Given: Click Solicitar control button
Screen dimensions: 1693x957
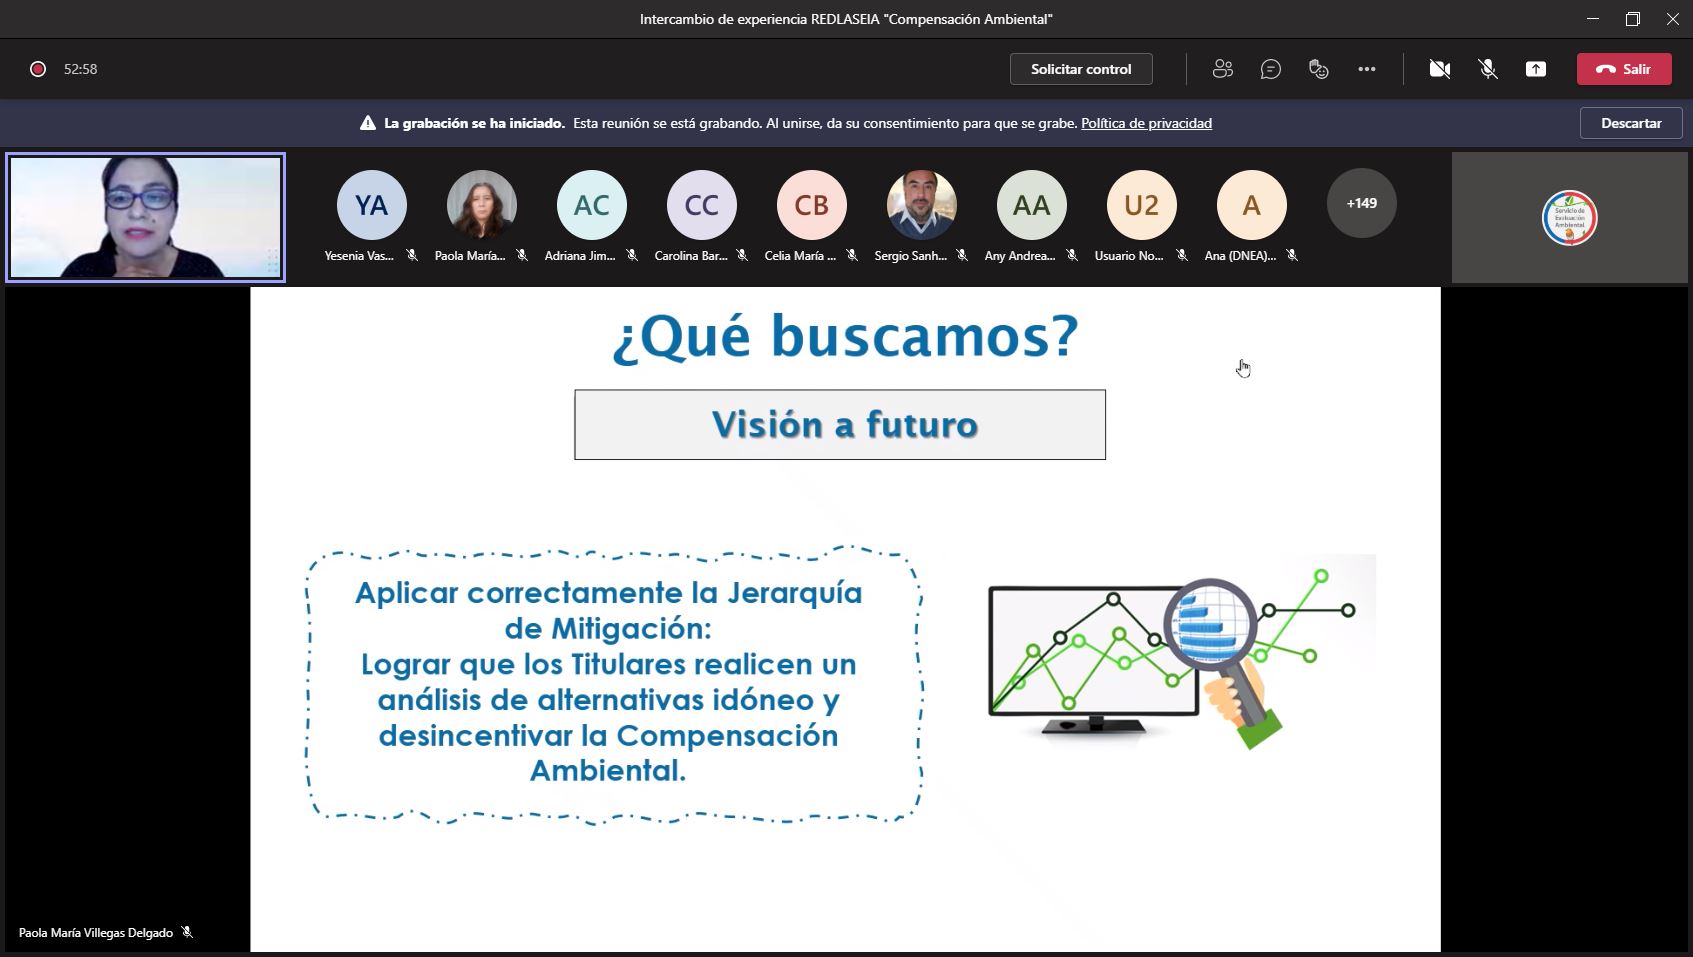Looking at the screenshot, I should (1080, 69).
